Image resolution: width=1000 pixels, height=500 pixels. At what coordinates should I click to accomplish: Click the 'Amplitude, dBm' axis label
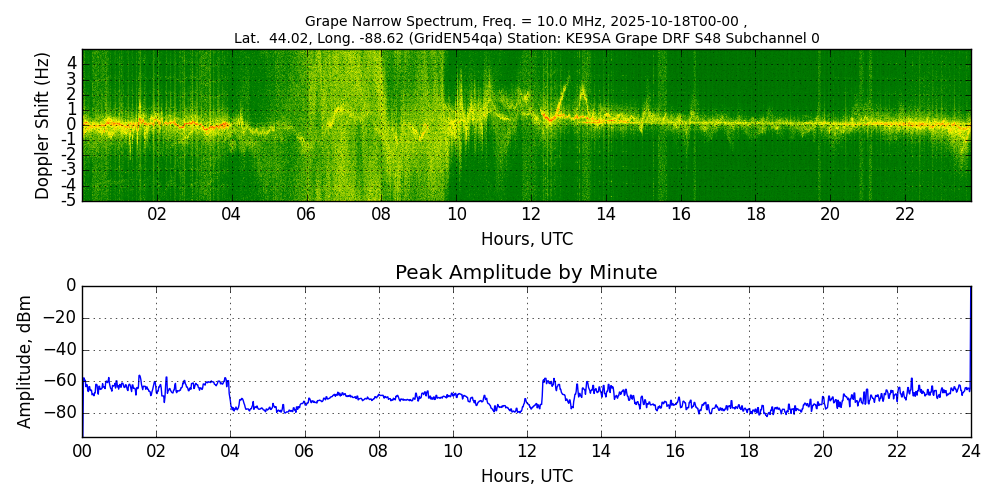point(26,361)
